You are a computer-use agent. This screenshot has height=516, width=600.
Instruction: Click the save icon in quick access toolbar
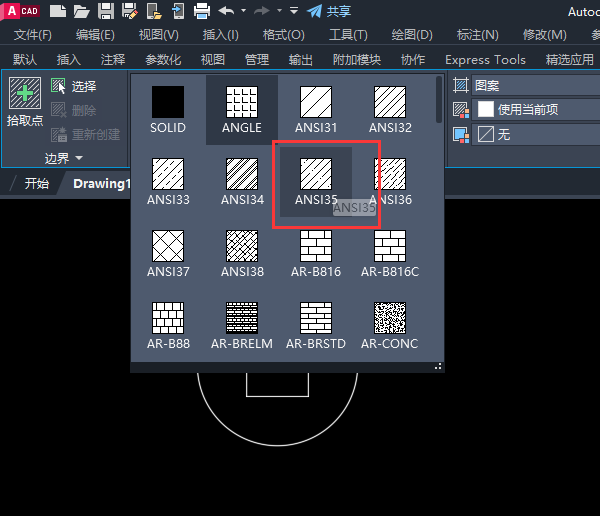tap(106, 11)
